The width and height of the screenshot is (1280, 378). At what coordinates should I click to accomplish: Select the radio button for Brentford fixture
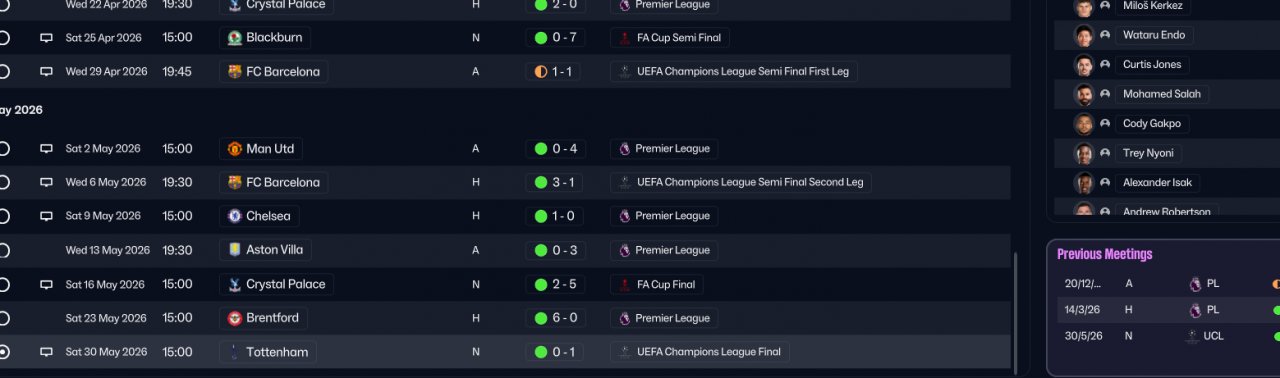pyautogui.click(x=3, y=318)
